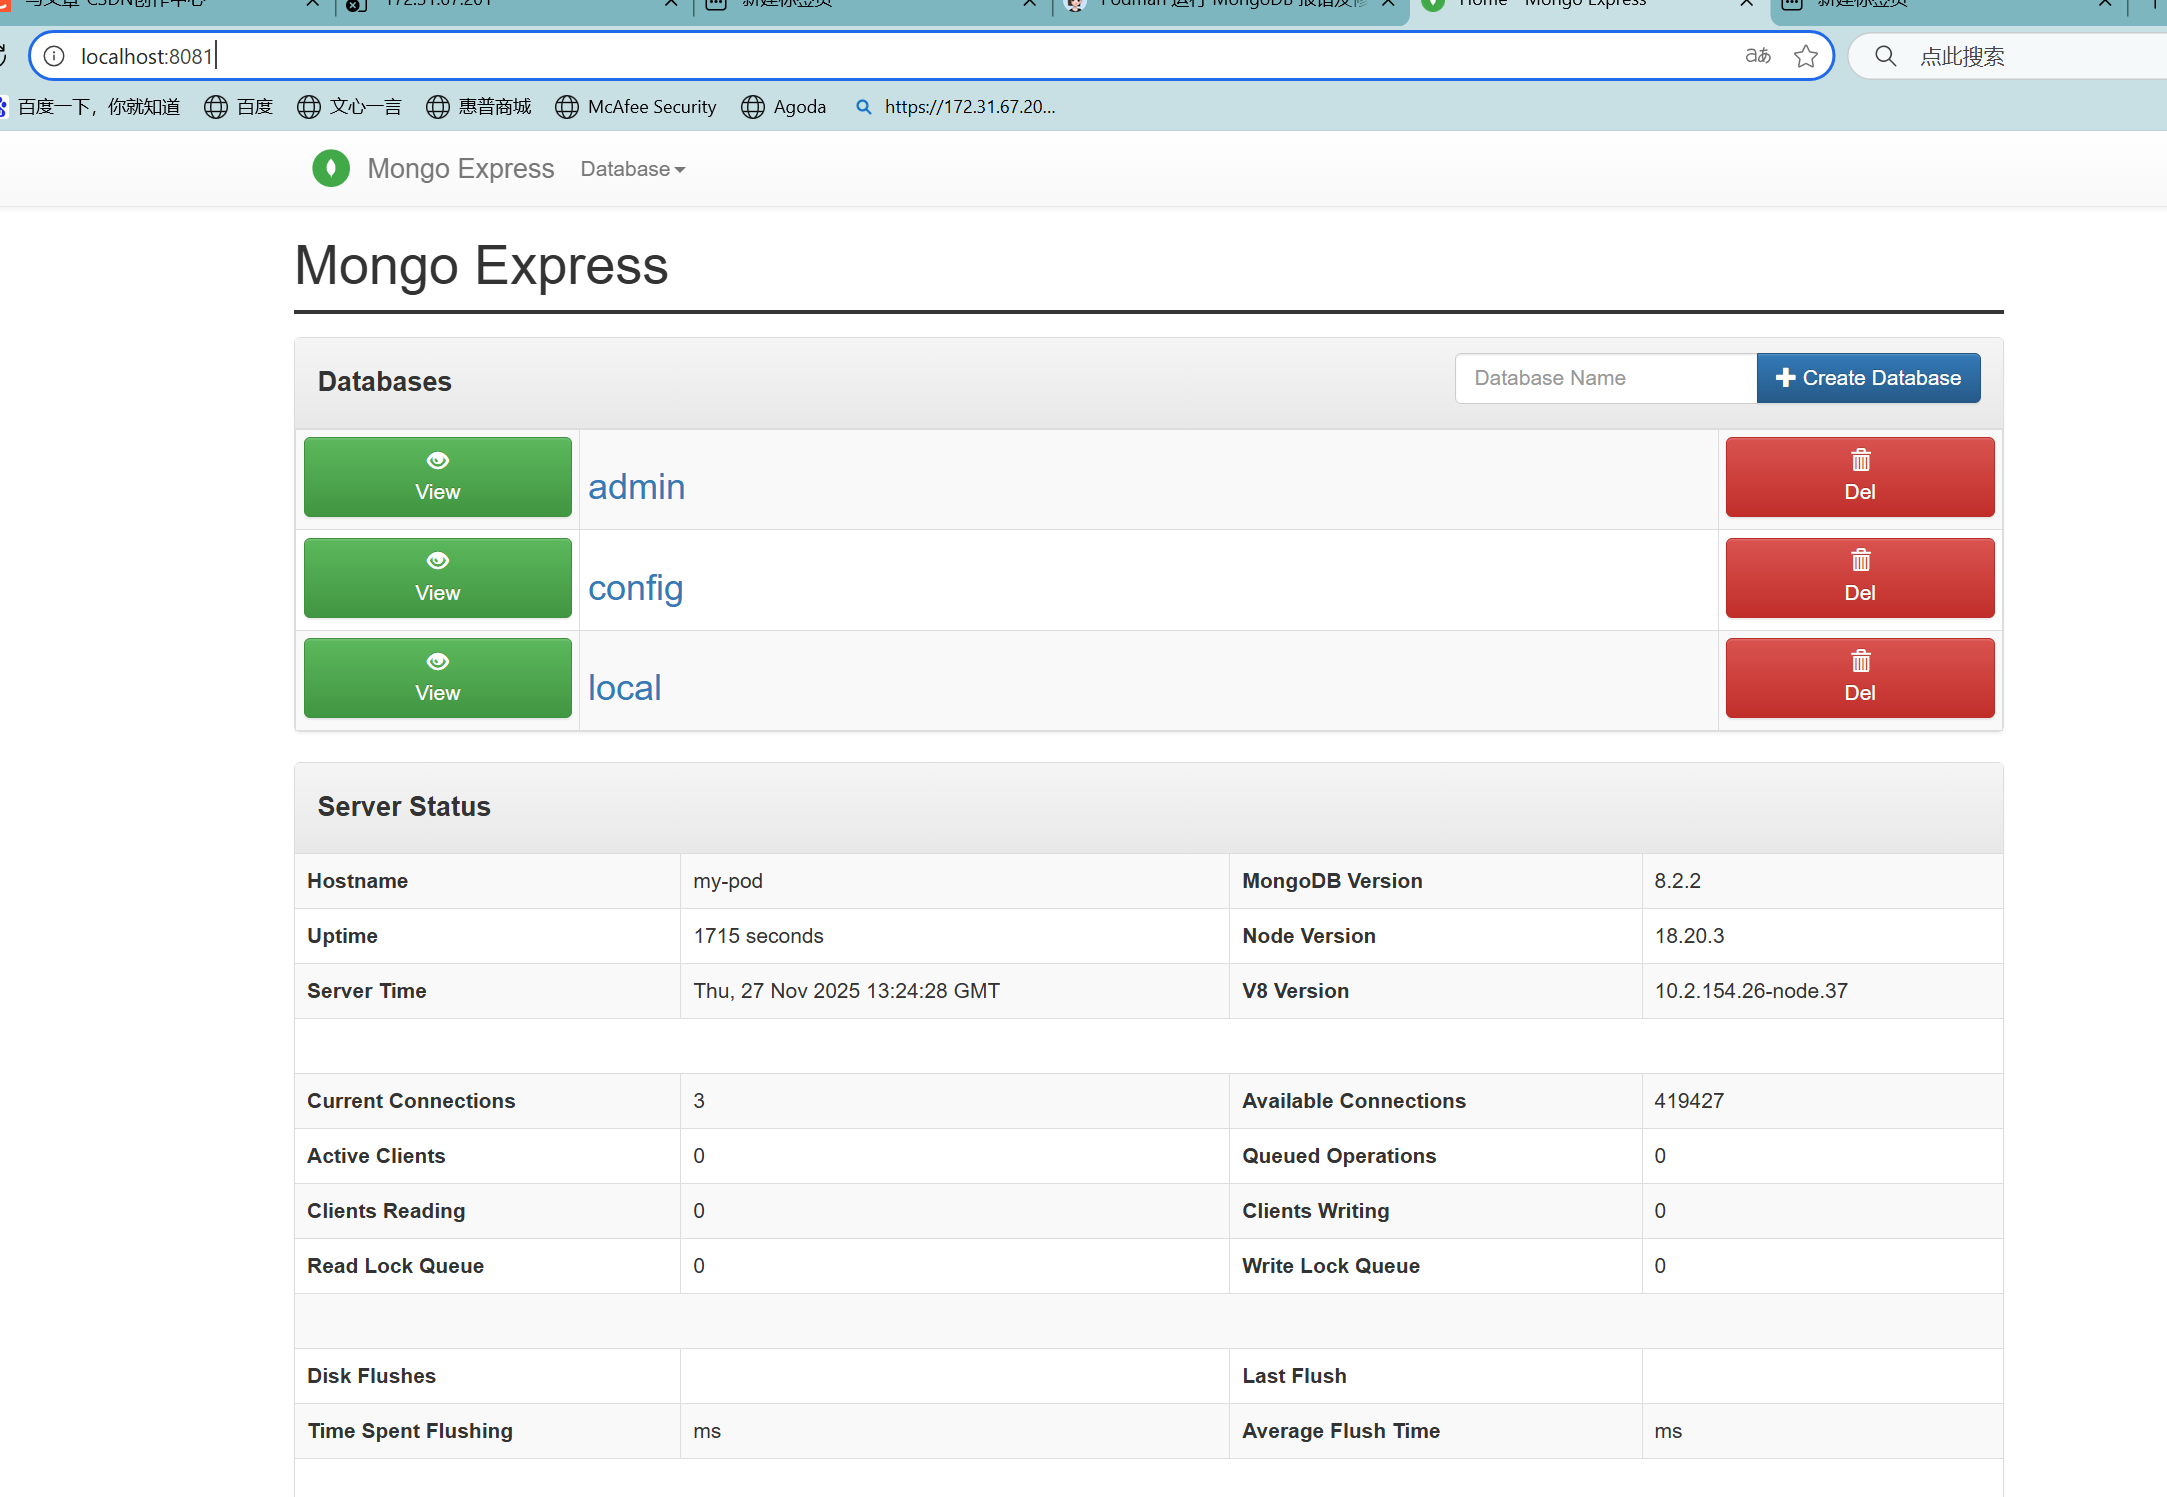Click the bookmark star icon in address bar
The height and width of the screenshot is (1497, 2167).
[1805, 56]
